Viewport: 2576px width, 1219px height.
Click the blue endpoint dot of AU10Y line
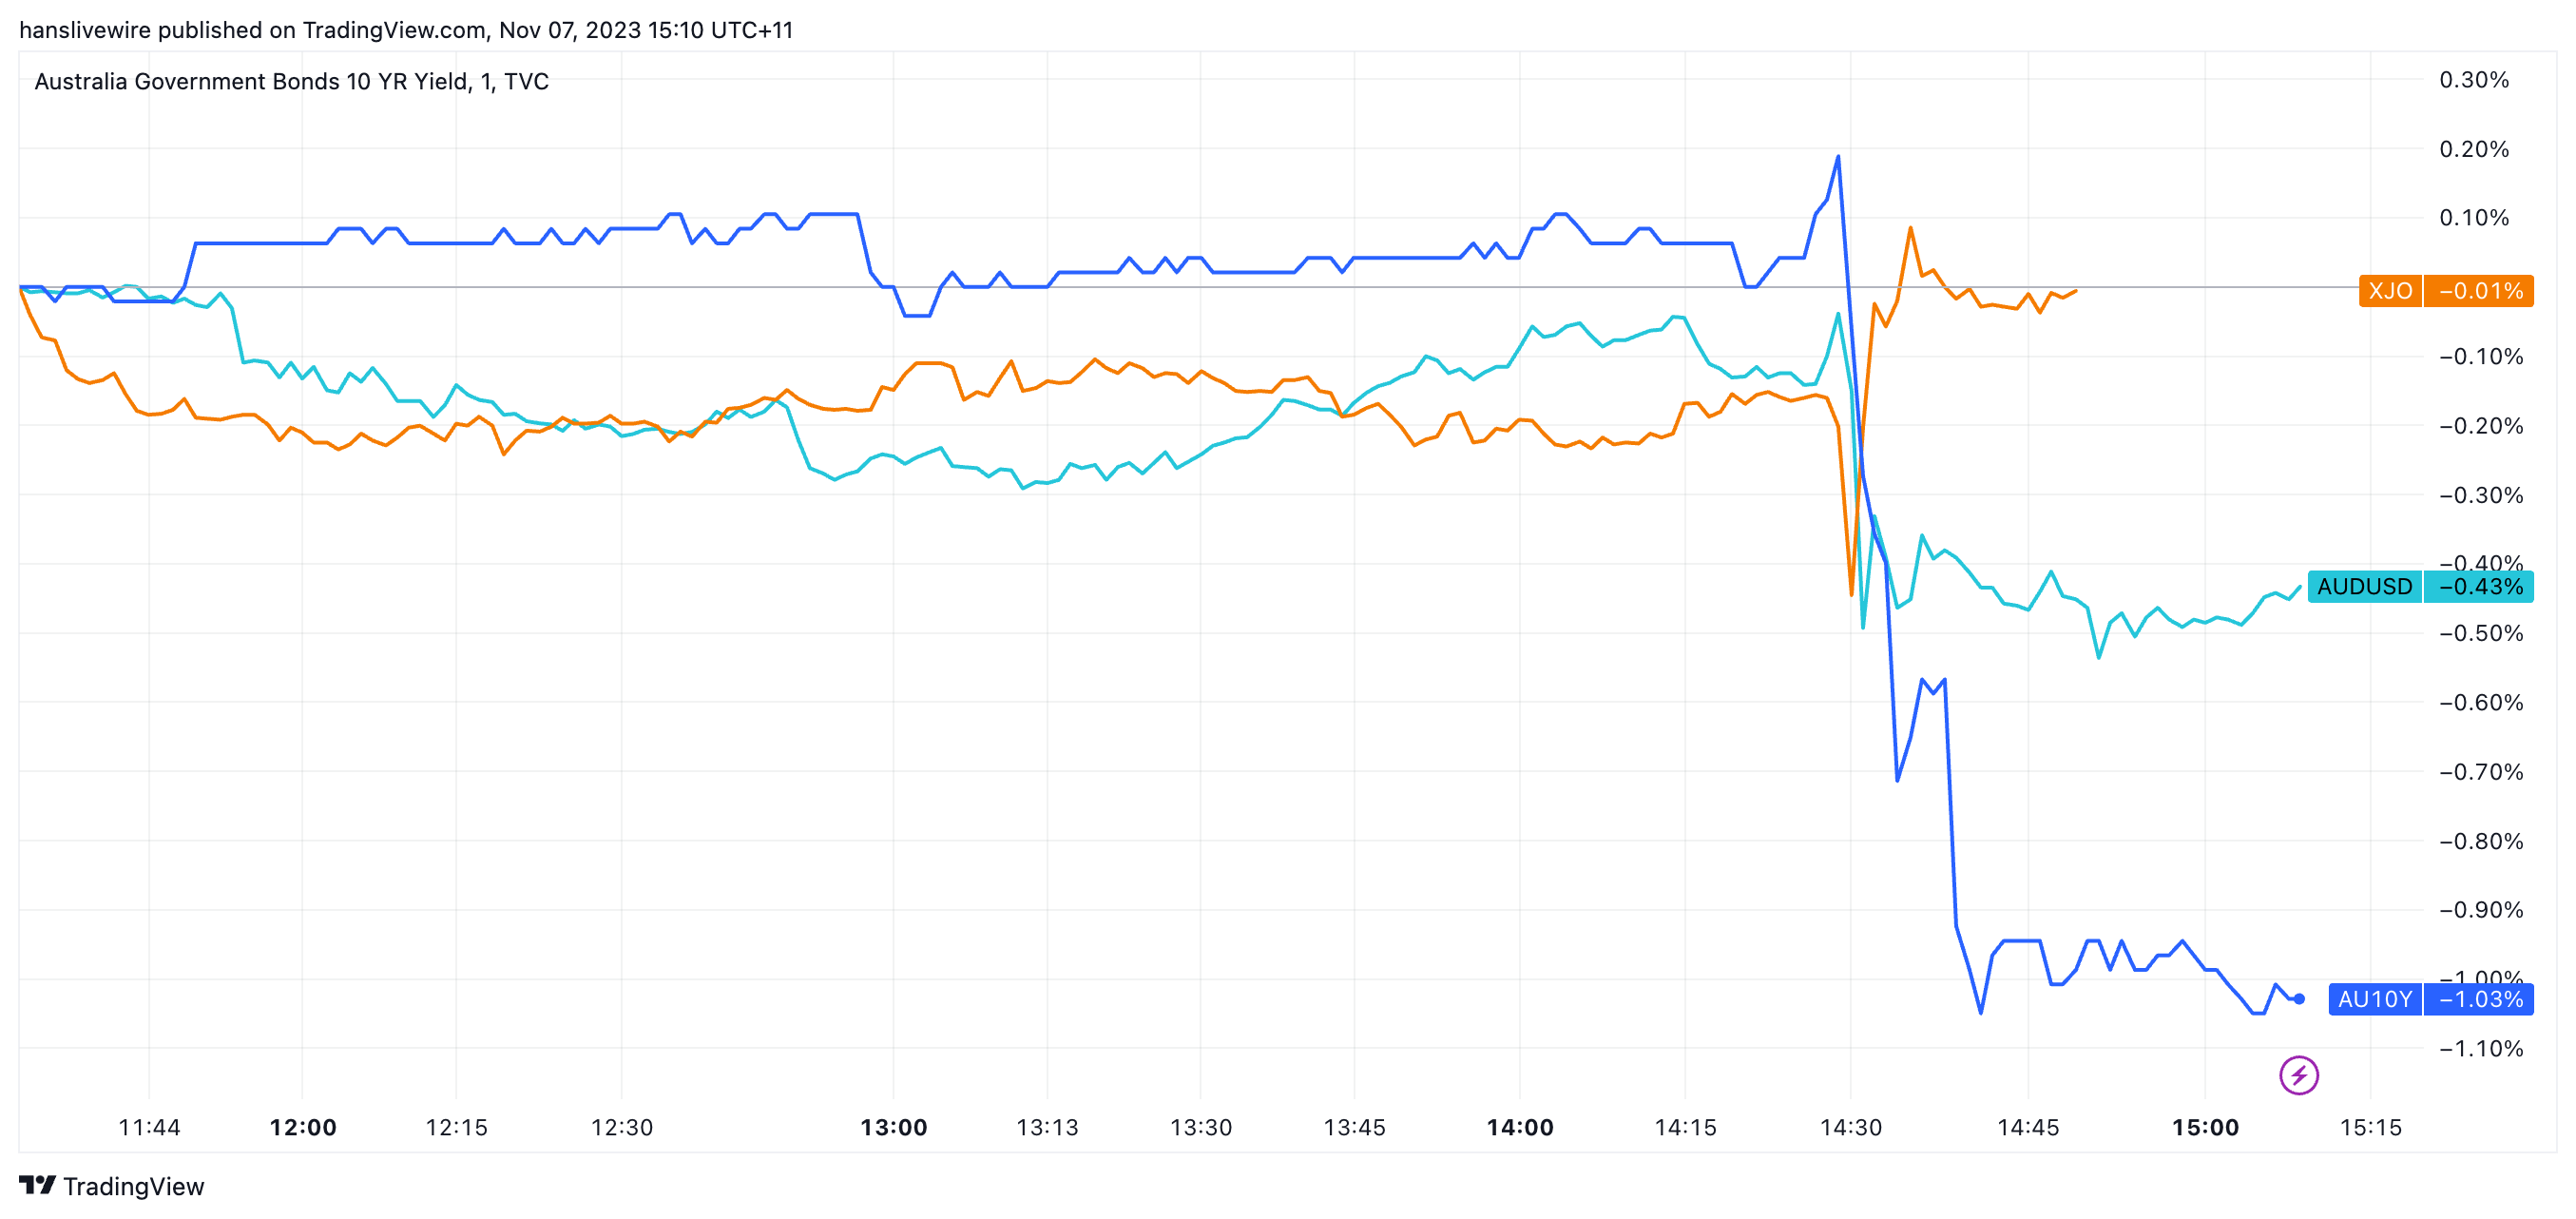[2299, 998]
